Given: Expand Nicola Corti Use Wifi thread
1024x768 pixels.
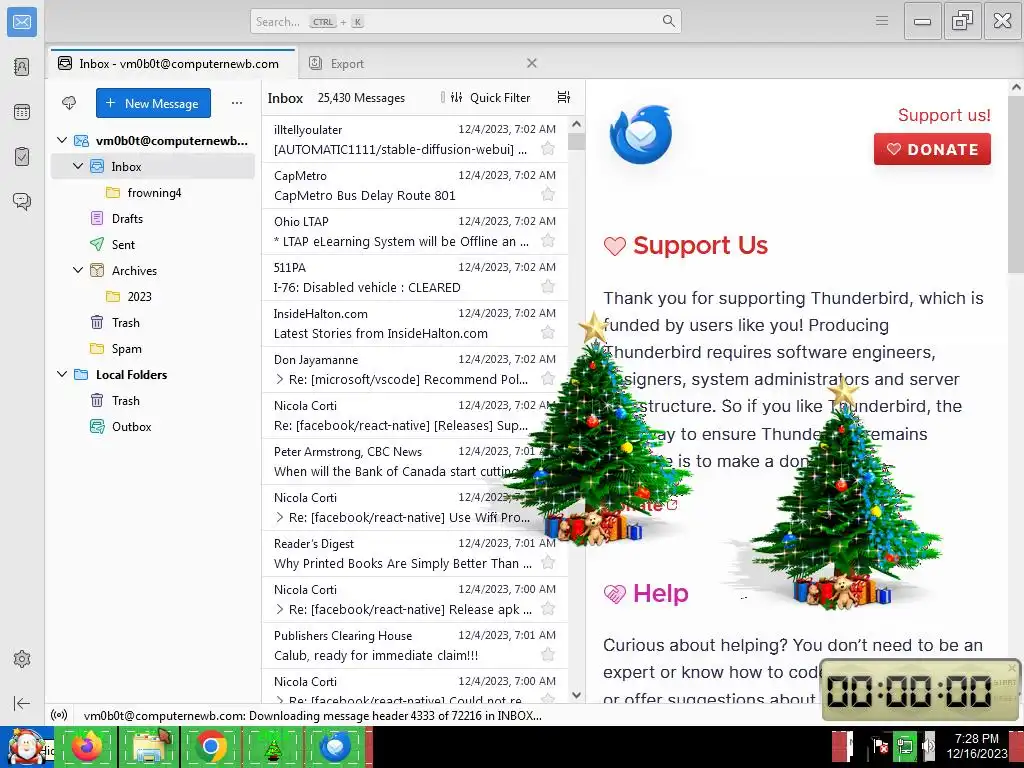Looking at the screenshot, I should (280, 517).
